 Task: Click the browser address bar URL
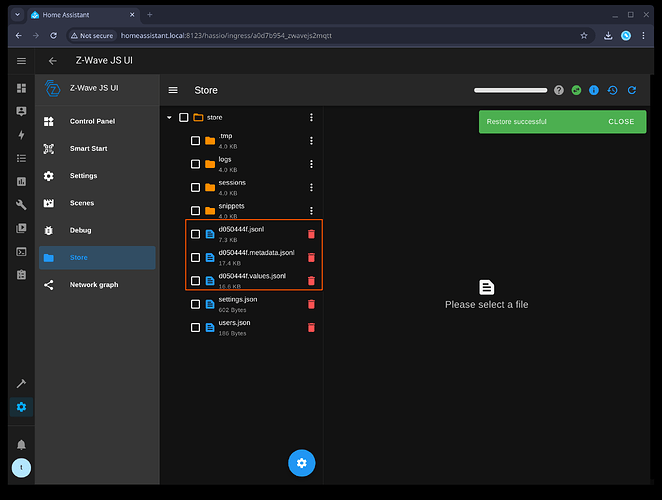226,35
